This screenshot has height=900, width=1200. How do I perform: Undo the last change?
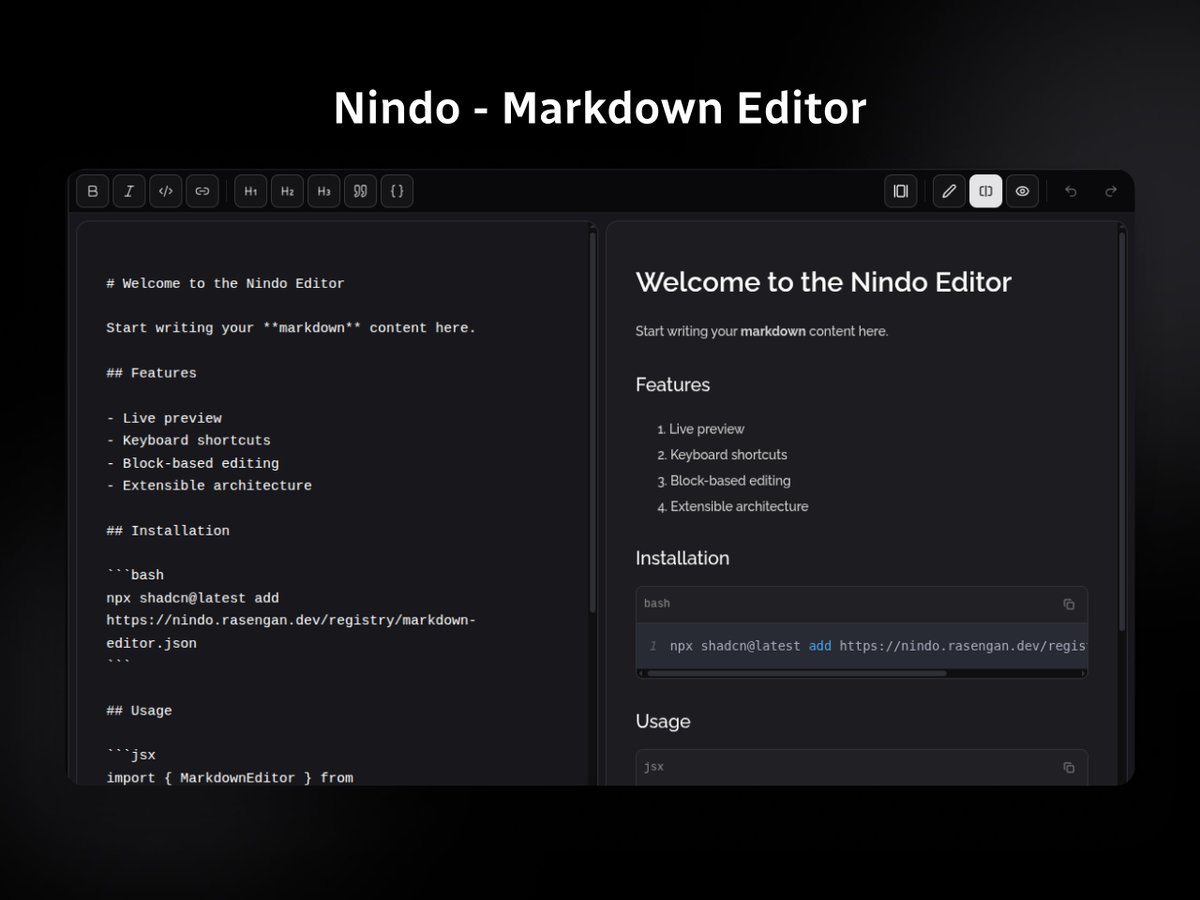pyautogui.click(x=1071, y=191)
